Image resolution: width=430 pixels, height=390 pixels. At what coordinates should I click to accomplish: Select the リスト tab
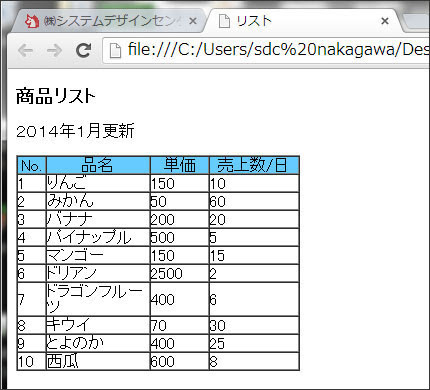[x=302, y=21]
